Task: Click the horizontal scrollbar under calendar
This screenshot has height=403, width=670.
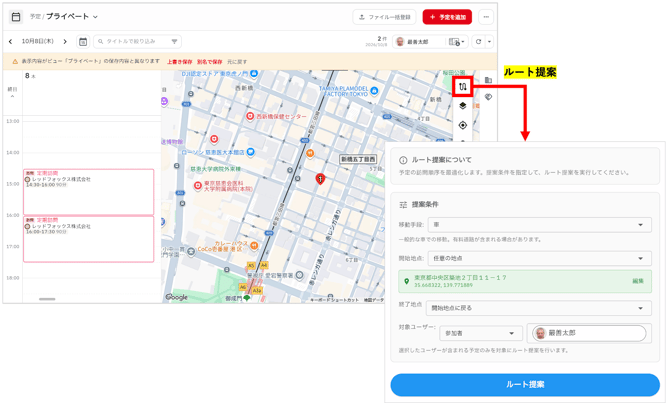Action: tap(47, 299)
